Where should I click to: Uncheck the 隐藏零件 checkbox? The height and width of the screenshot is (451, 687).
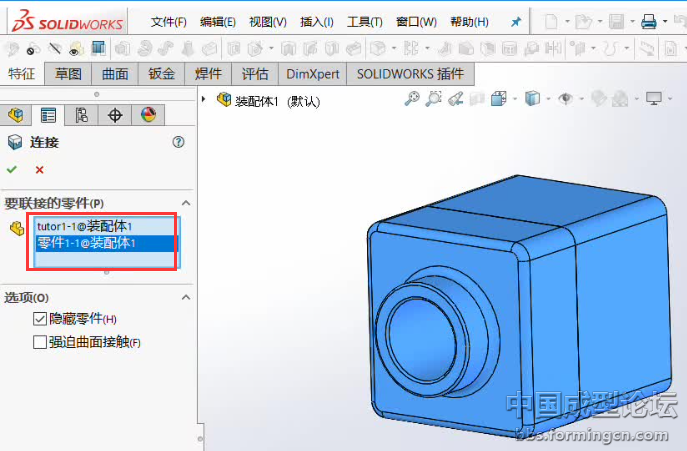(x=40, y=319)
